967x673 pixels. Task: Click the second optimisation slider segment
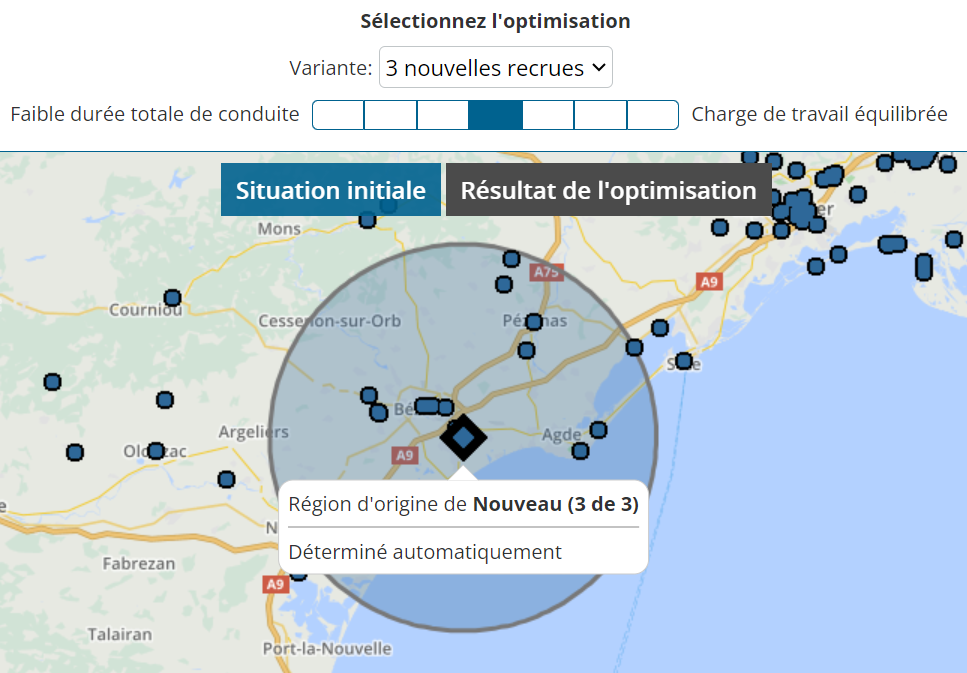[390, 115]
